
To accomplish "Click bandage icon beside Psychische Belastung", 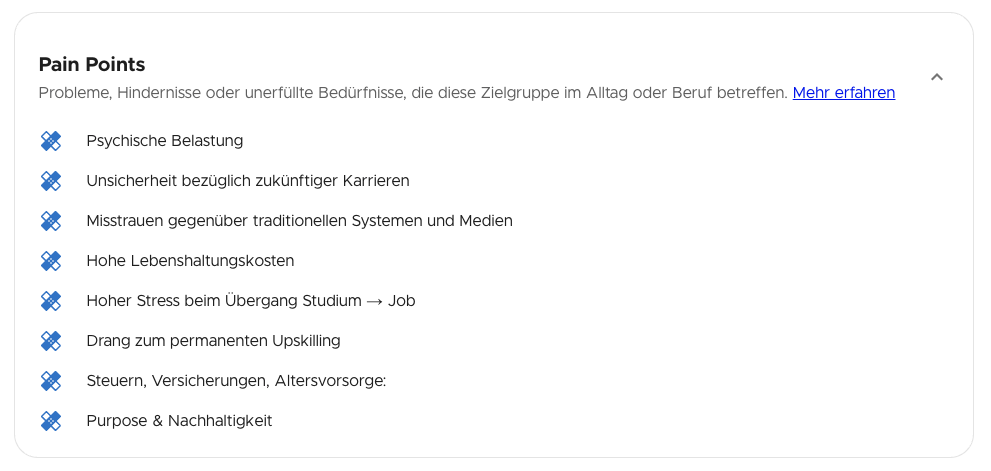I will [x=51, y=141].
